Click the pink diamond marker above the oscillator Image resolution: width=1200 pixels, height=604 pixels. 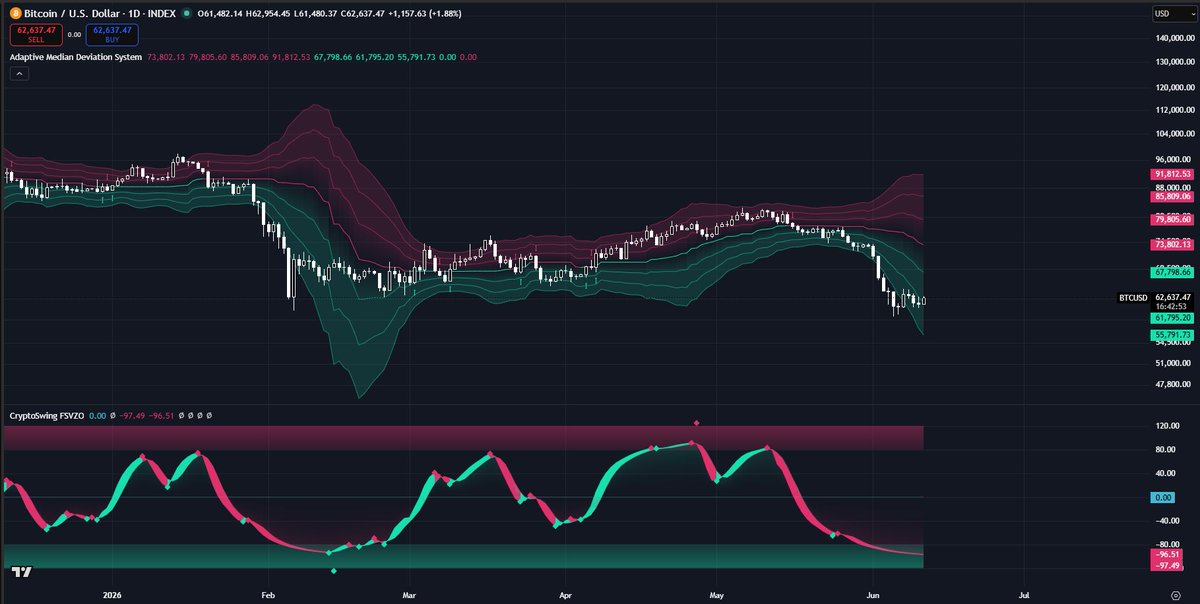[696, 424]
